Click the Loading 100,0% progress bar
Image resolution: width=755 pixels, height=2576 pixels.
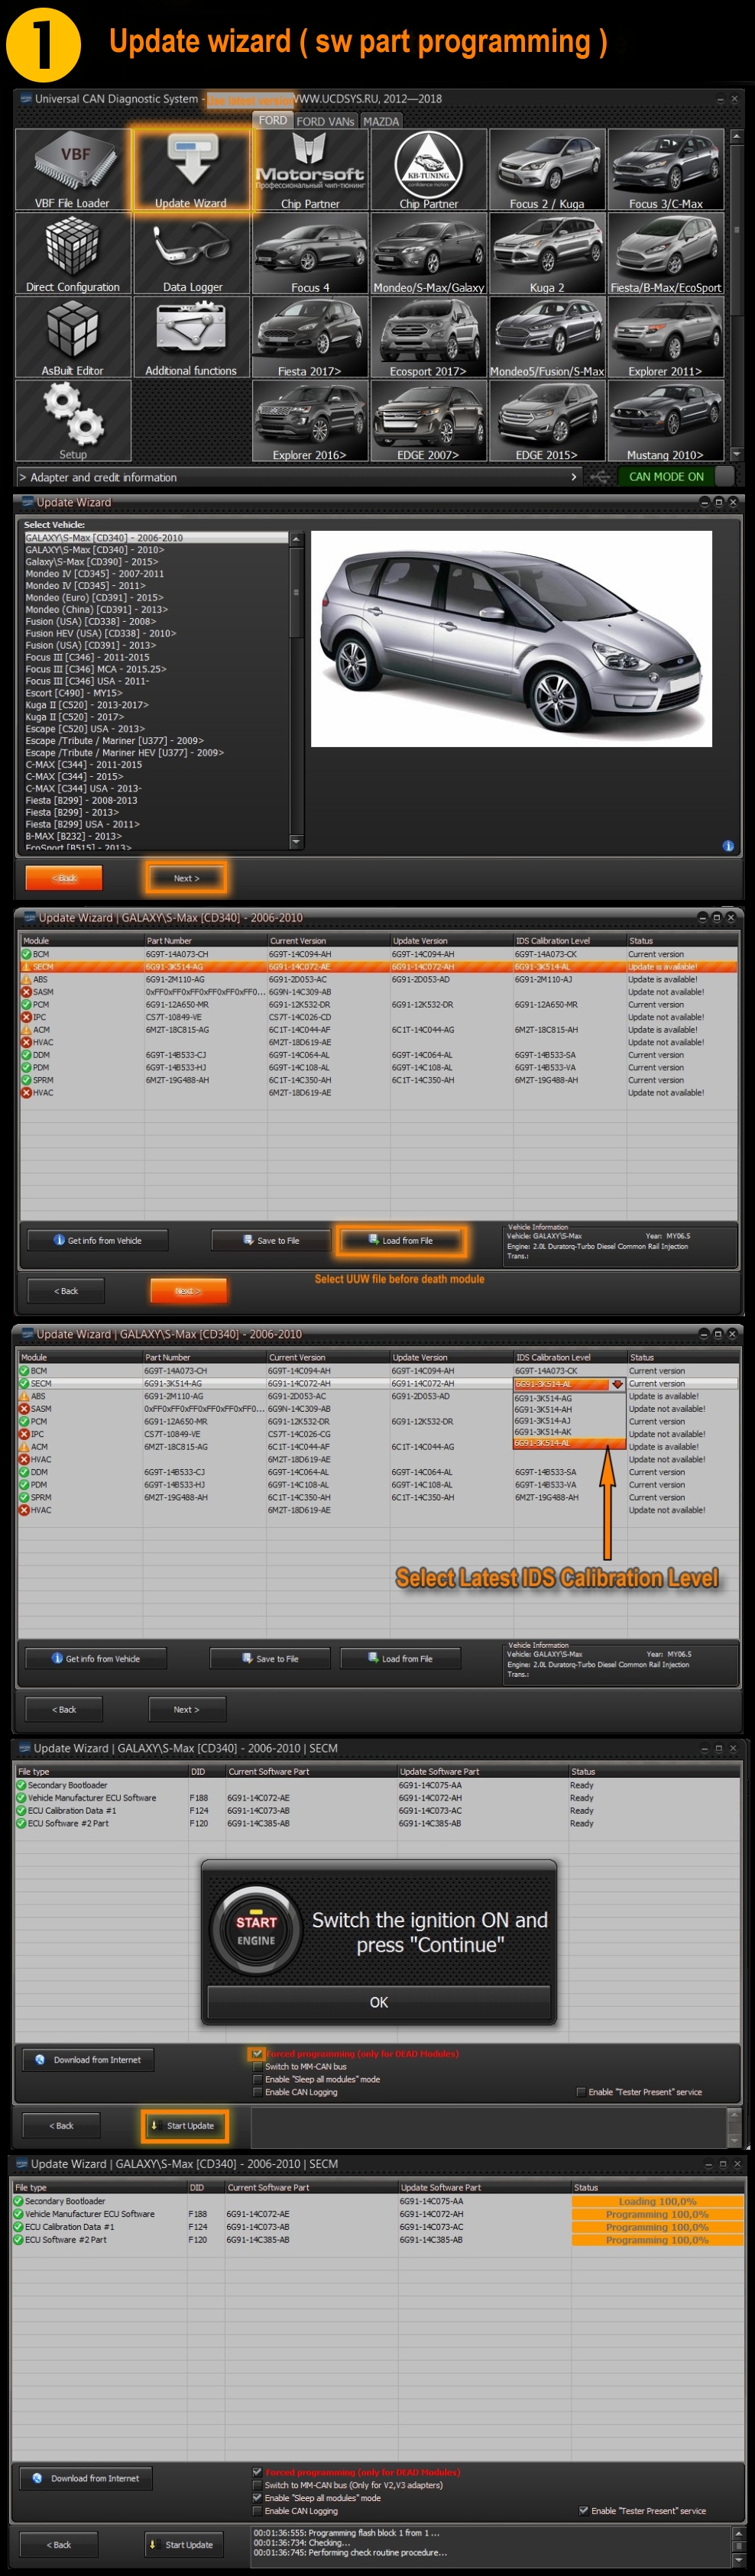pyautogui.click(x=657, y=2201)
